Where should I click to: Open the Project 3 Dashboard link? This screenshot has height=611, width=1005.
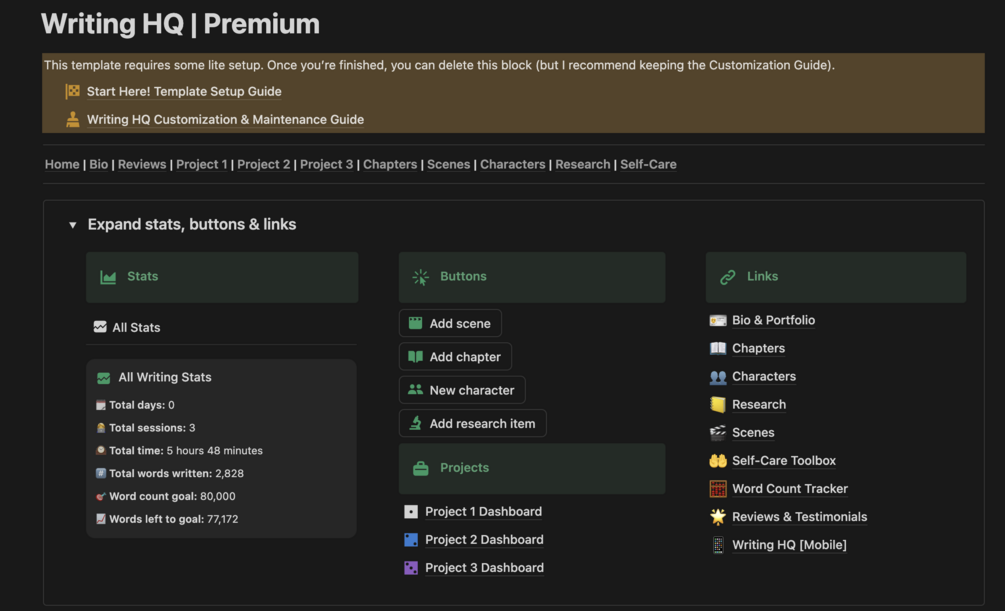click(484, 568)
